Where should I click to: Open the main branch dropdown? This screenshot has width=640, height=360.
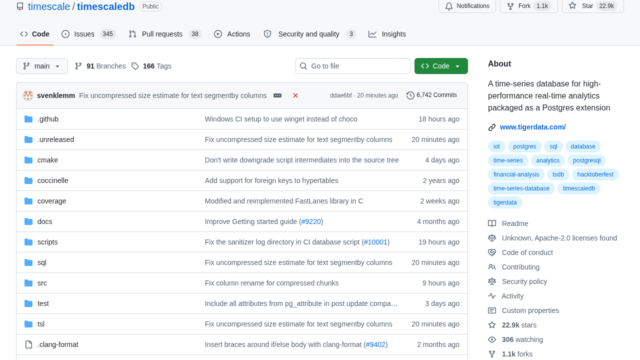coord(42,66)
